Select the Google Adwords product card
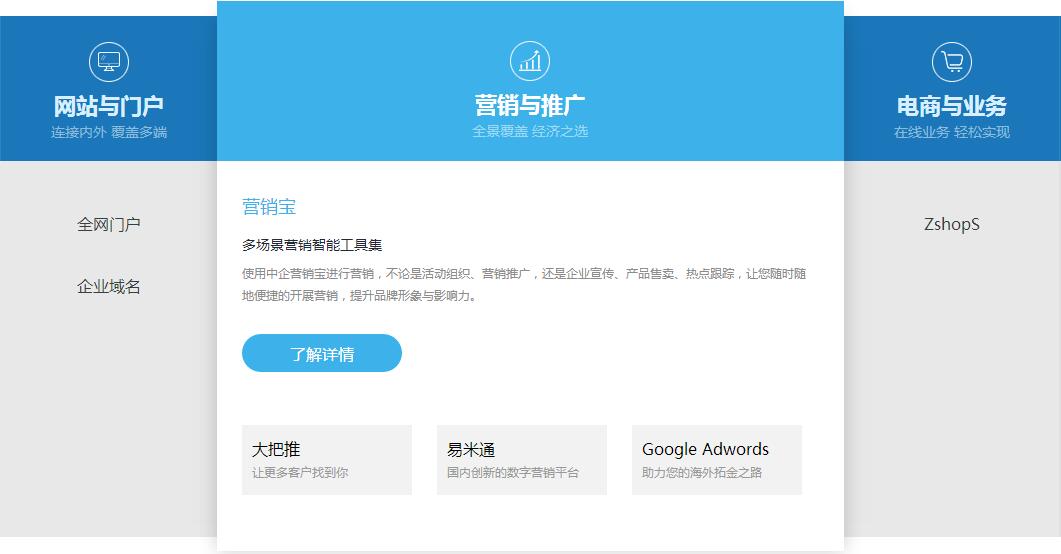1061x554 pixels. (x=717, y=460)
